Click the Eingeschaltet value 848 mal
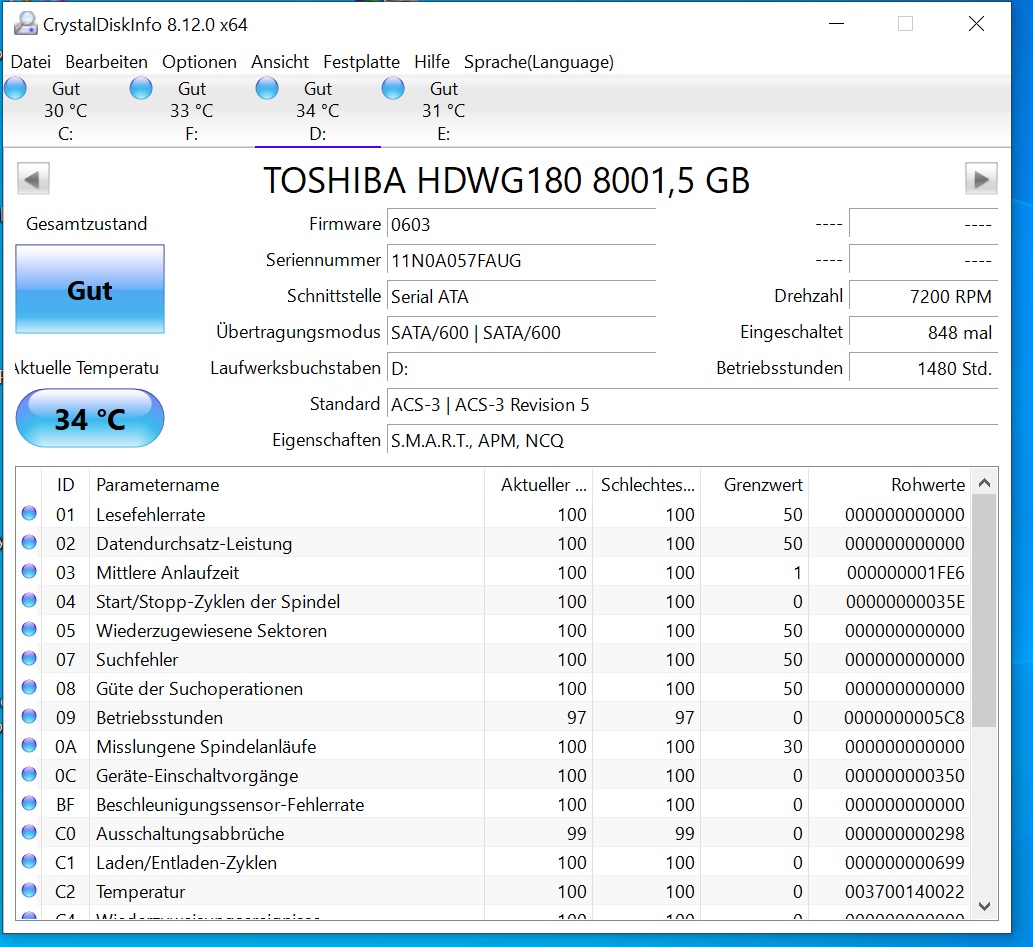 [924, 333]
